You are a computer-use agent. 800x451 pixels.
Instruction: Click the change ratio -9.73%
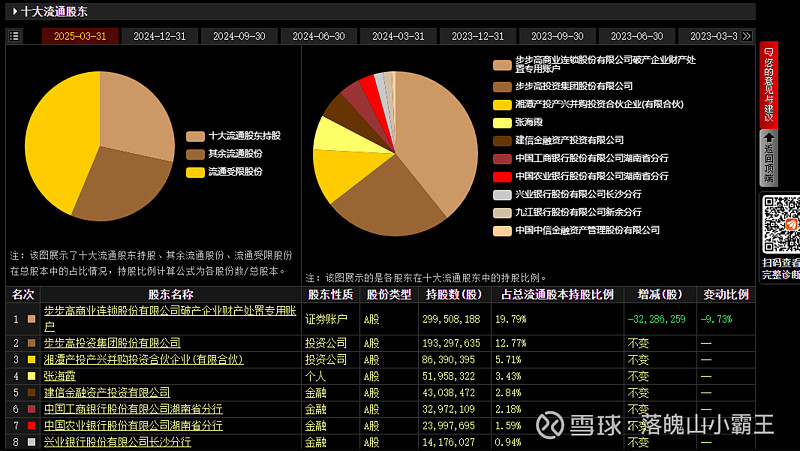pos(716,319)
